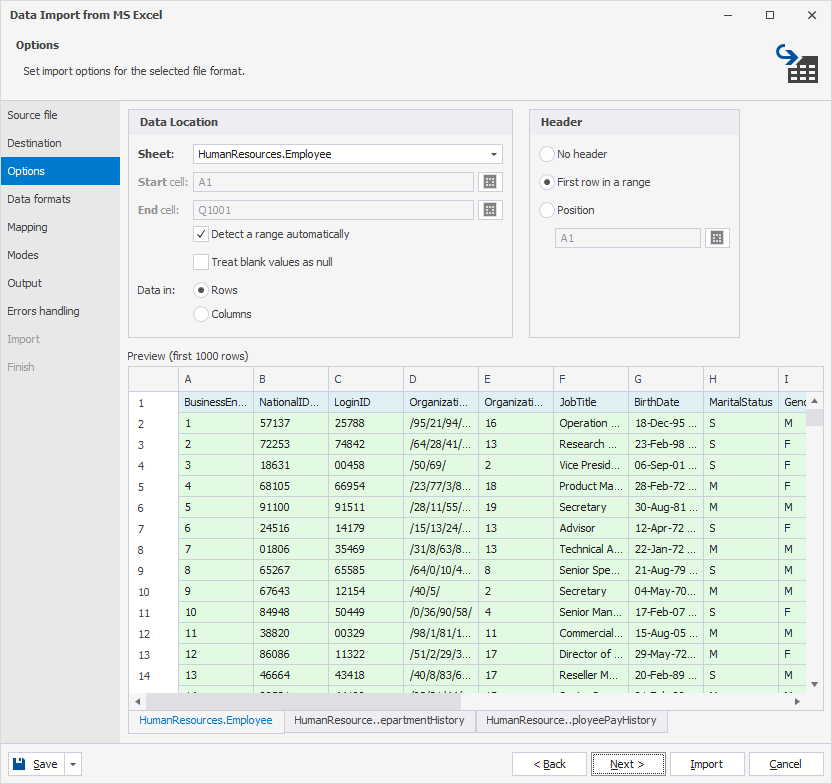Click the cell with value 74842
Screen dimensions: 832x784
tap(366, 444)
